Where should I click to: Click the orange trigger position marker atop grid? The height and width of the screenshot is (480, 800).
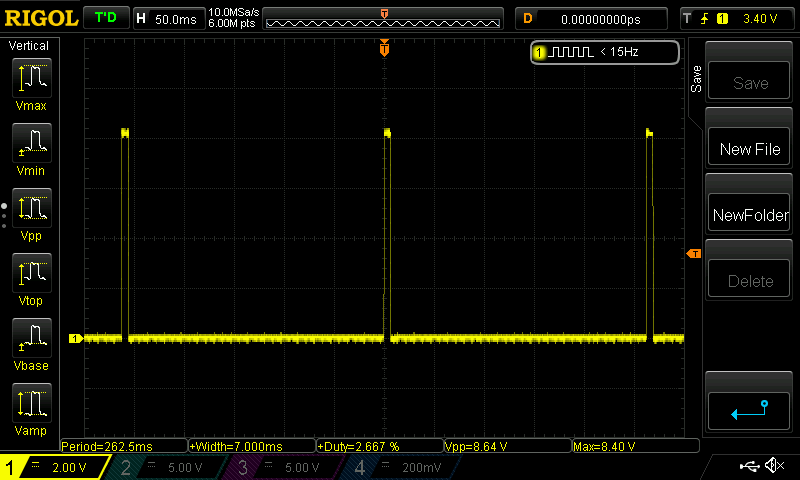tap(384, 47)
